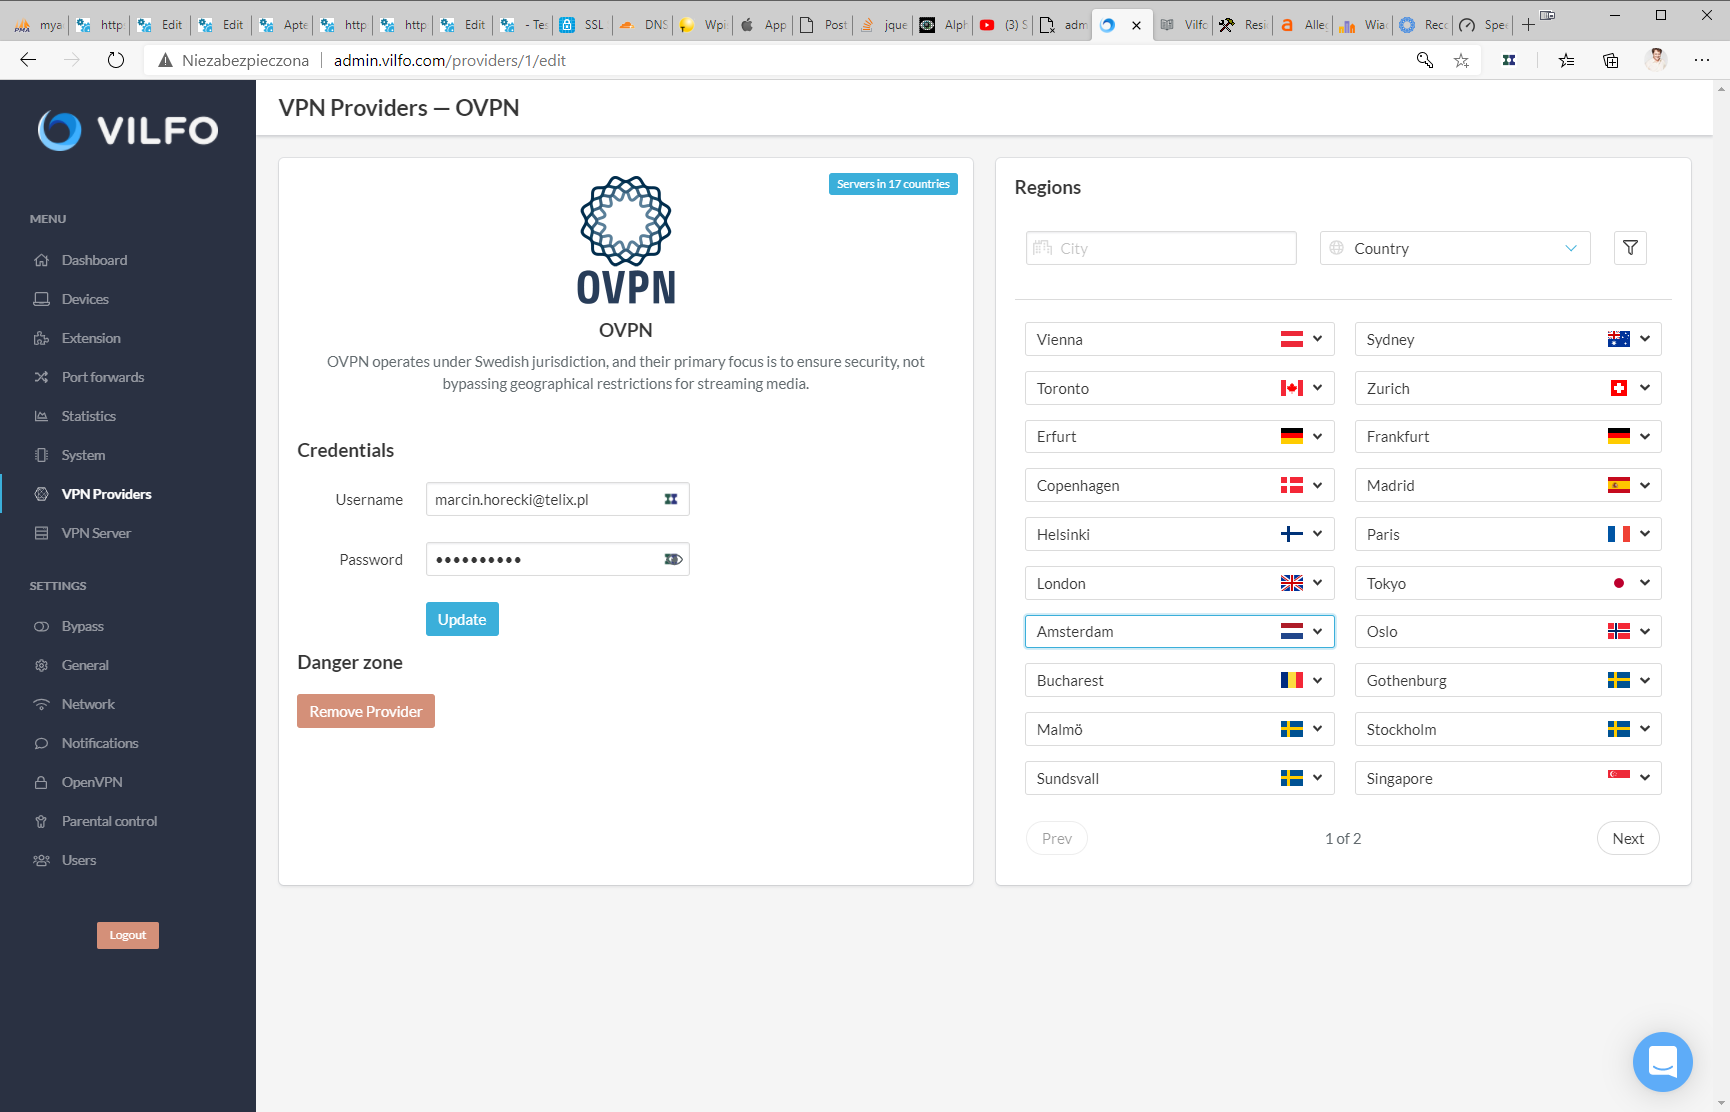The width and height of the screenshot is (1730, 1112).
Task: Click the OpenVPN lock icon
Action: pyautogui.click(x=41, y=782)
